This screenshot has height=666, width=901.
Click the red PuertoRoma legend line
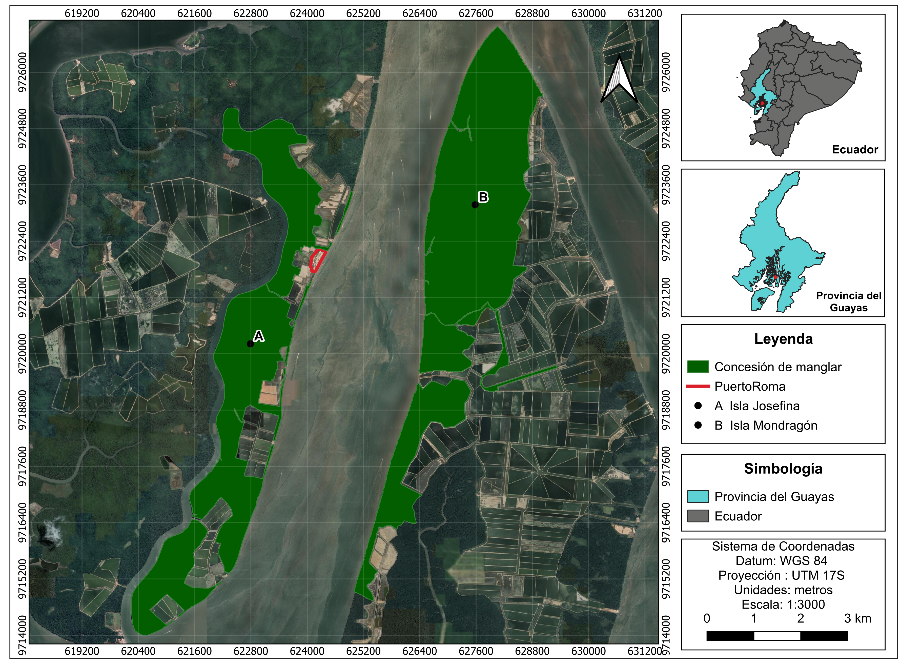coord(698,386)
